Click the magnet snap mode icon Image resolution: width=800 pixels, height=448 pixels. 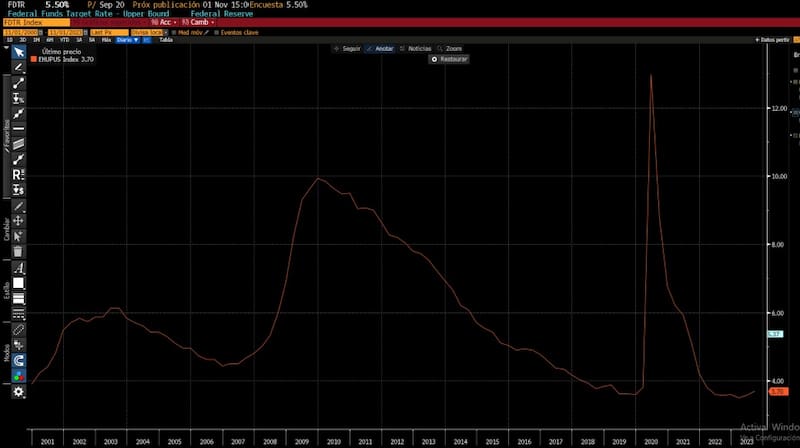click(18, 360)
